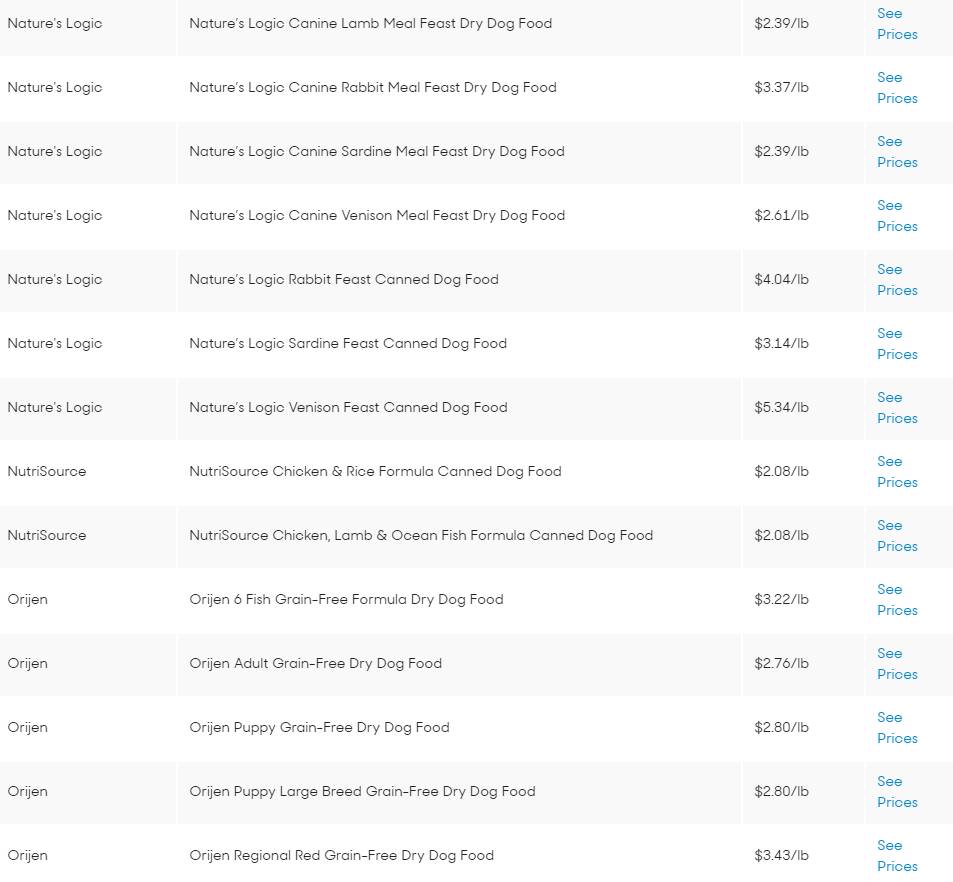This screenshot has width=953, height=882.
Task: Open See Prices for Rabbit Feast Canned
Action: pyautogui.click(x=897, y=280)
